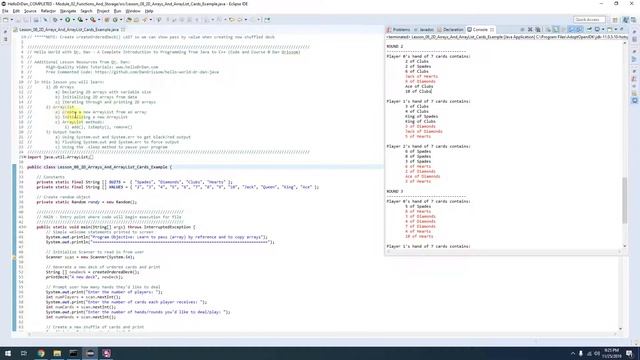Click the New file toolbar icon

[x=5, y=20]
